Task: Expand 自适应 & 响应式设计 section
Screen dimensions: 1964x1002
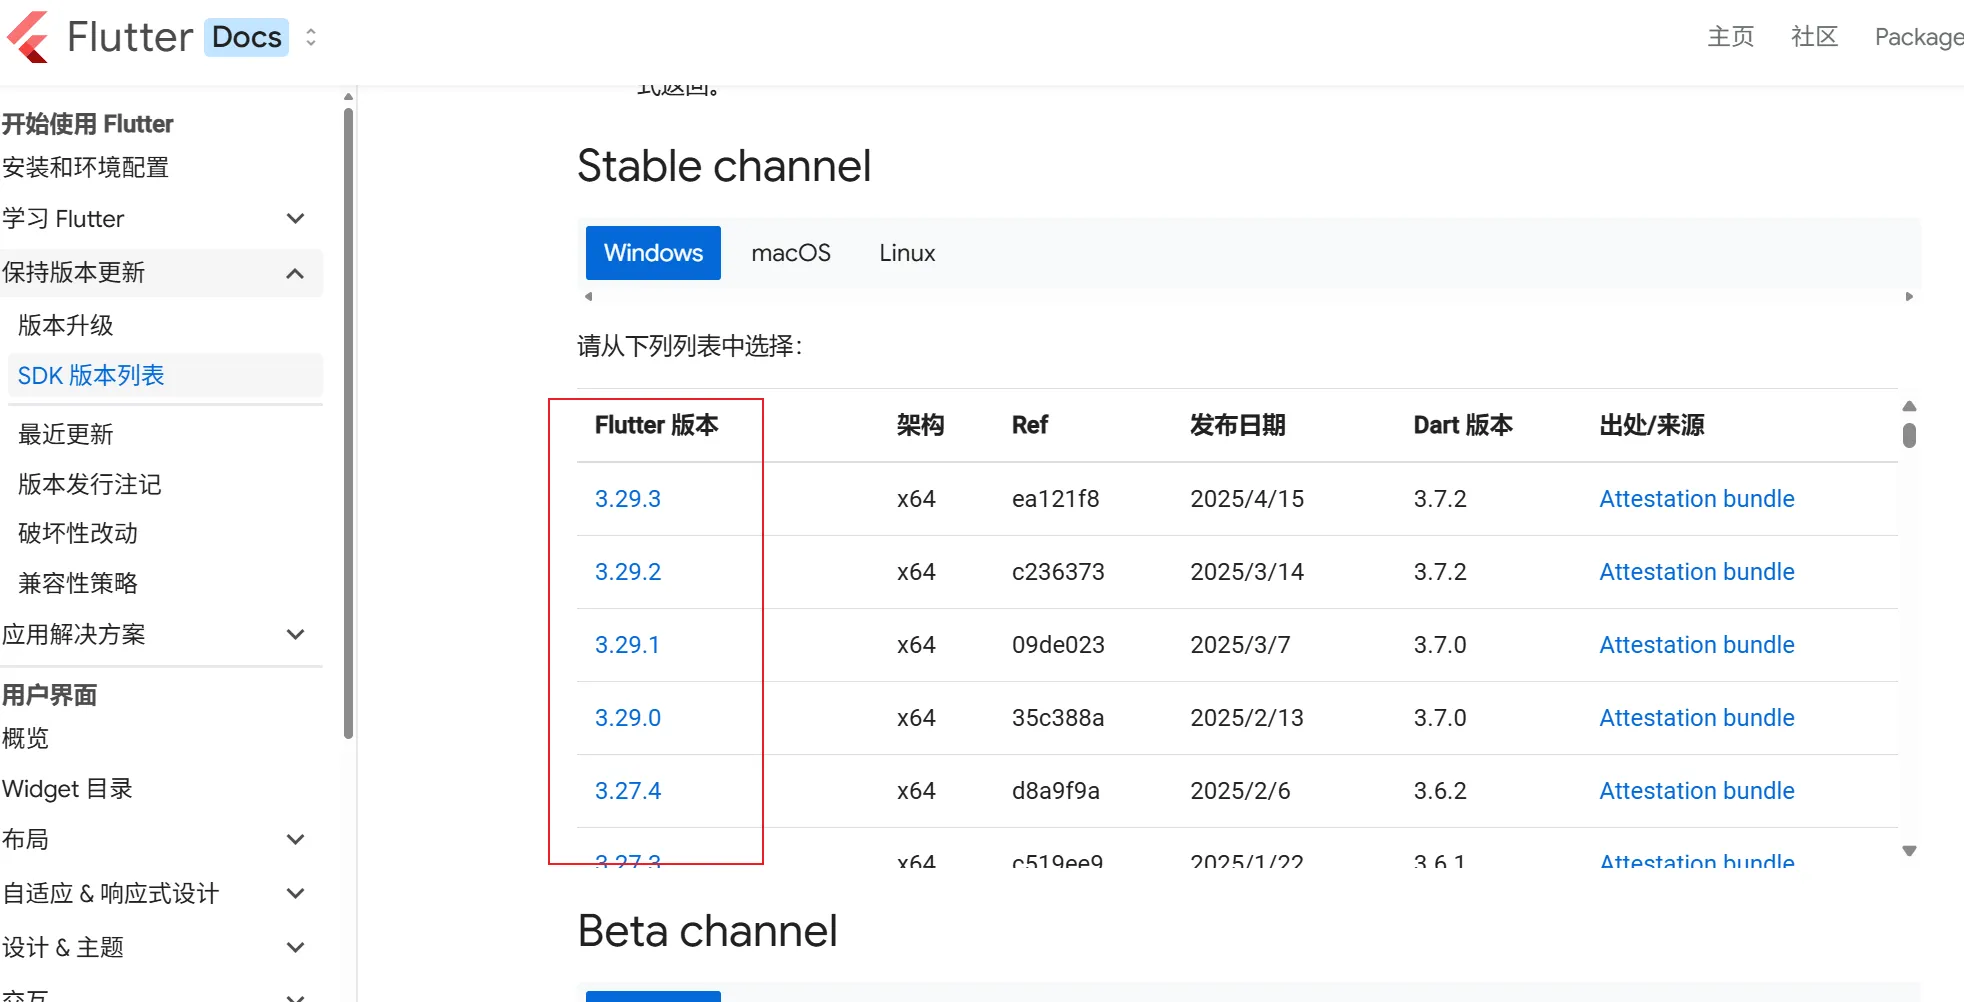Action: pyautogui.click(x=295, y=893)
